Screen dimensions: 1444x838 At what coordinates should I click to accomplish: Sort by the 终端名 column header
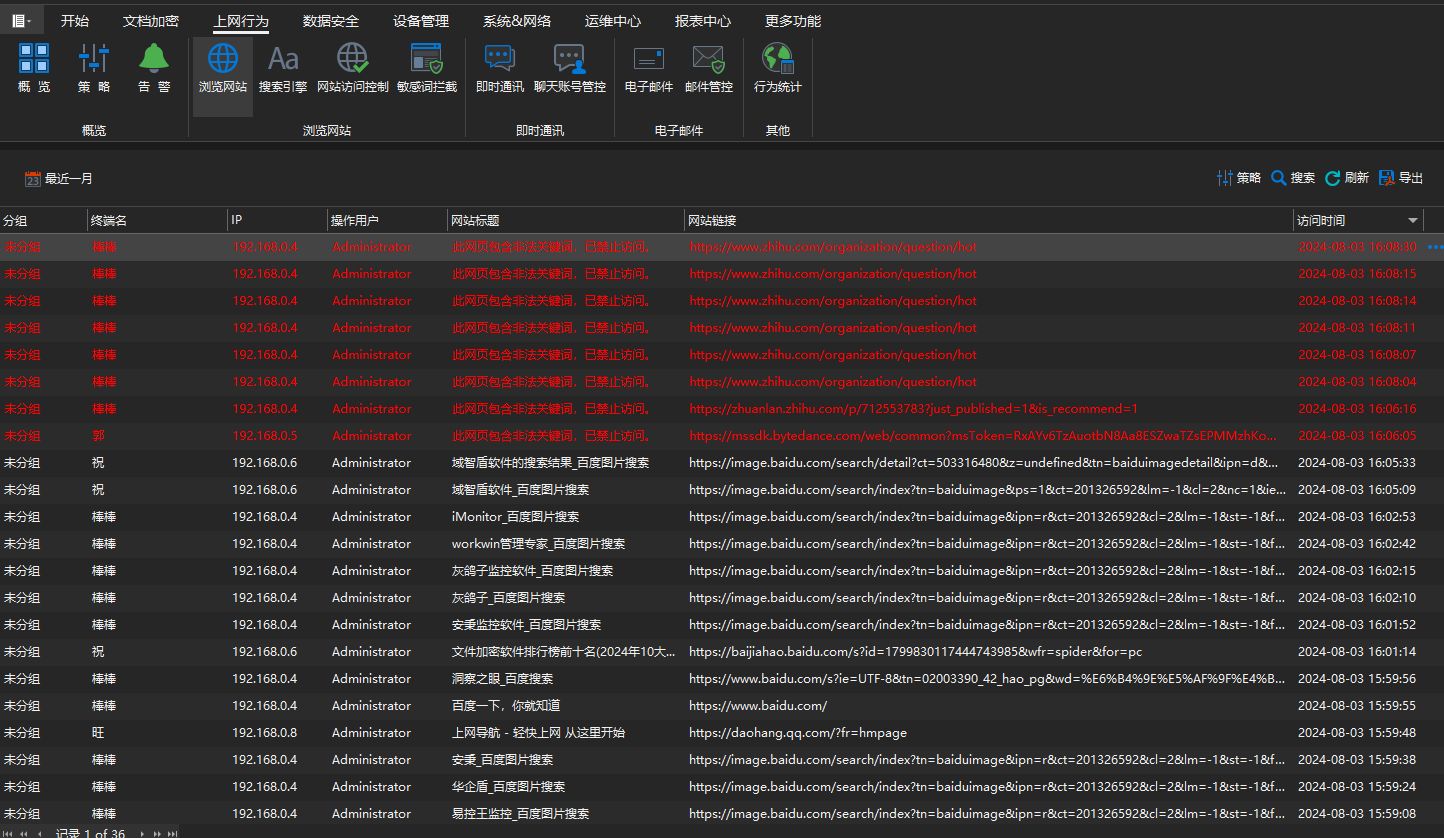tap(157, 220)
